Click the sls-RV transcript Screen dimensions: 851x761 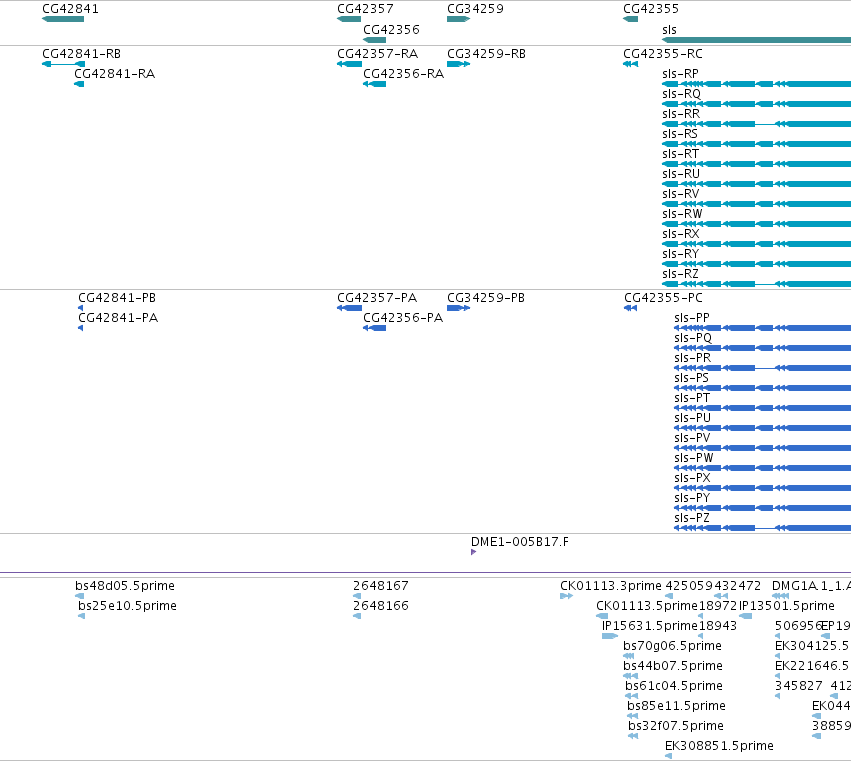757,205
